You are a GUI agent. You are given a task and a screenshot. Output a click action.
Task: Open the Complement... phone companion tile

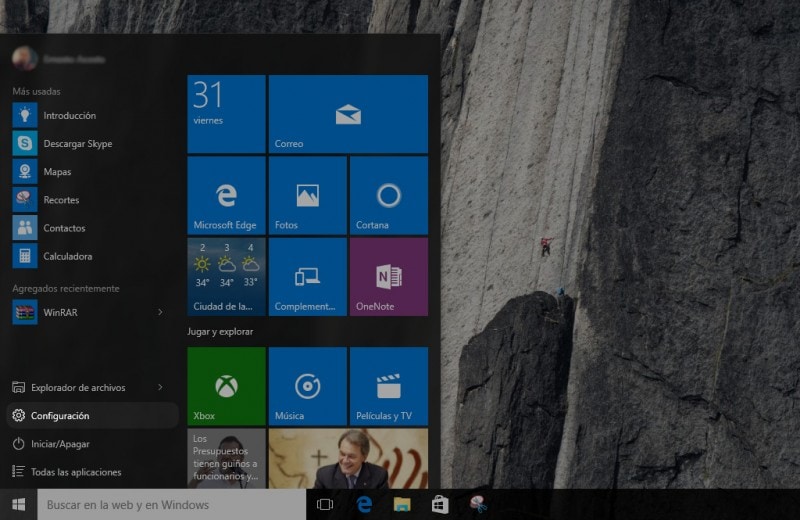(308, 277)
